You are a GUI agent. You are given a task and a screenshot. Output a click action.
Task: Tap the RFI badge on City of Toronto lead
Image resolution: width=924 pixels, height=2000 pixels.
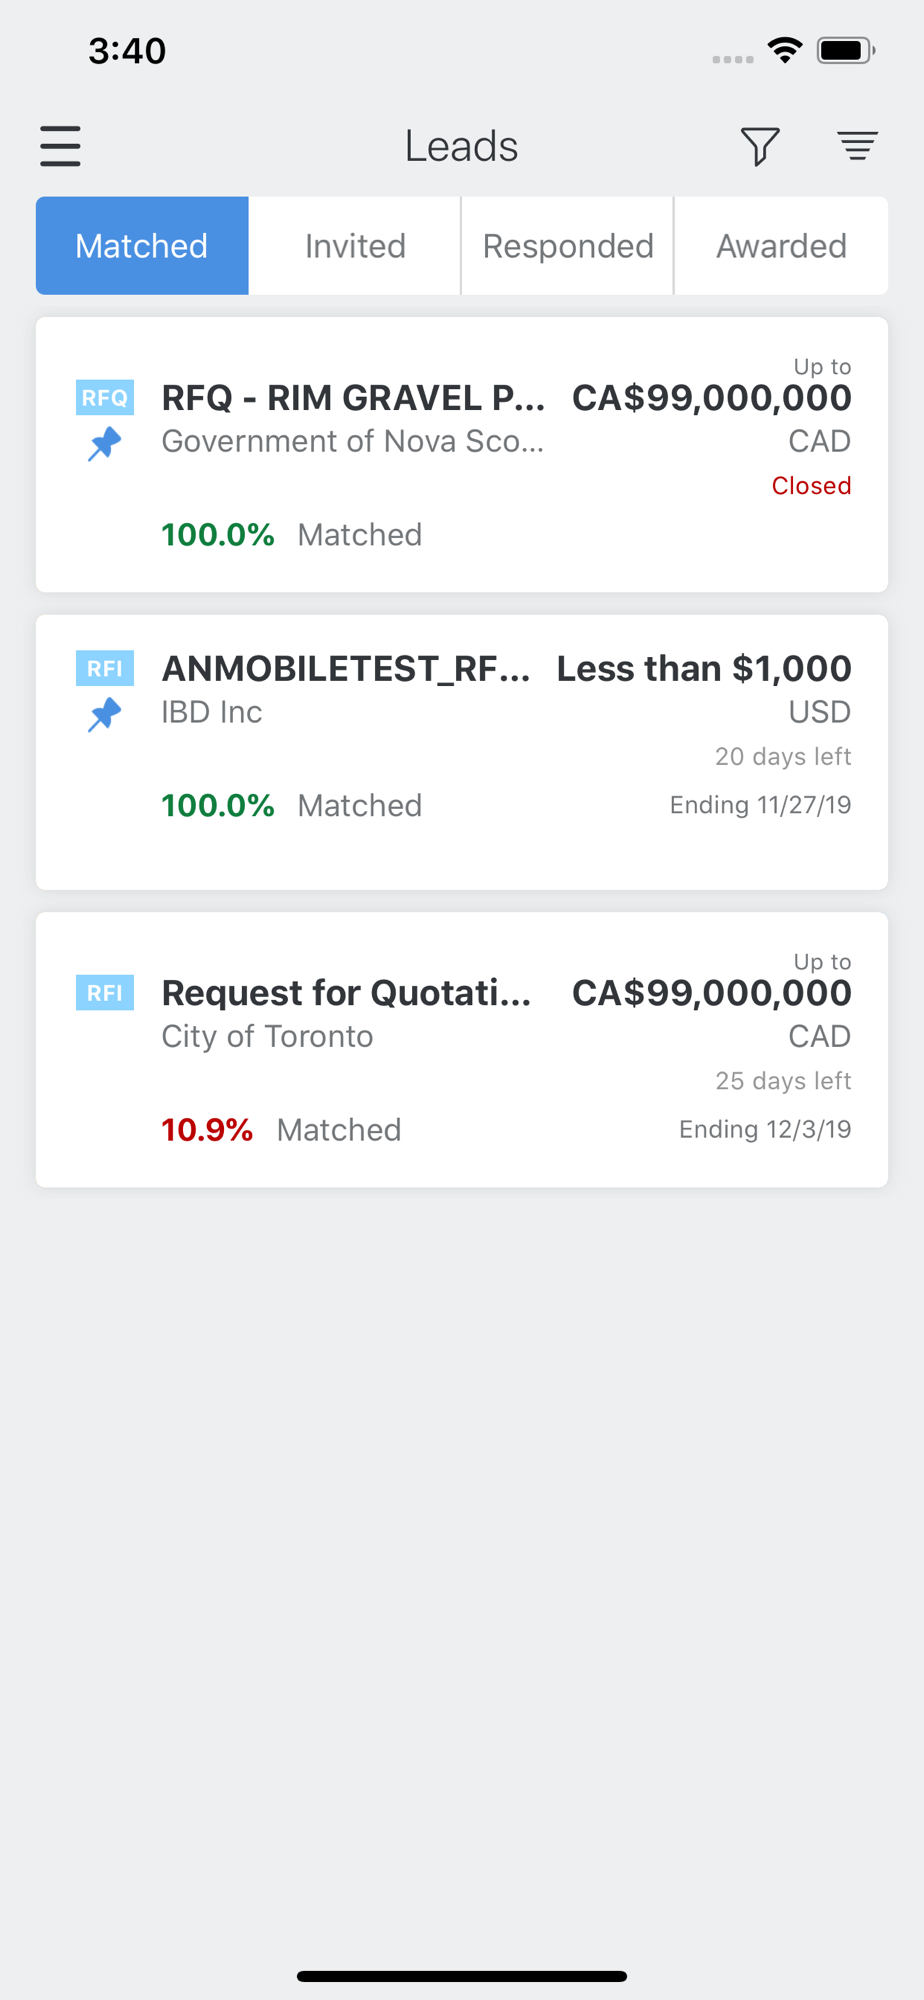click(105, 993)
